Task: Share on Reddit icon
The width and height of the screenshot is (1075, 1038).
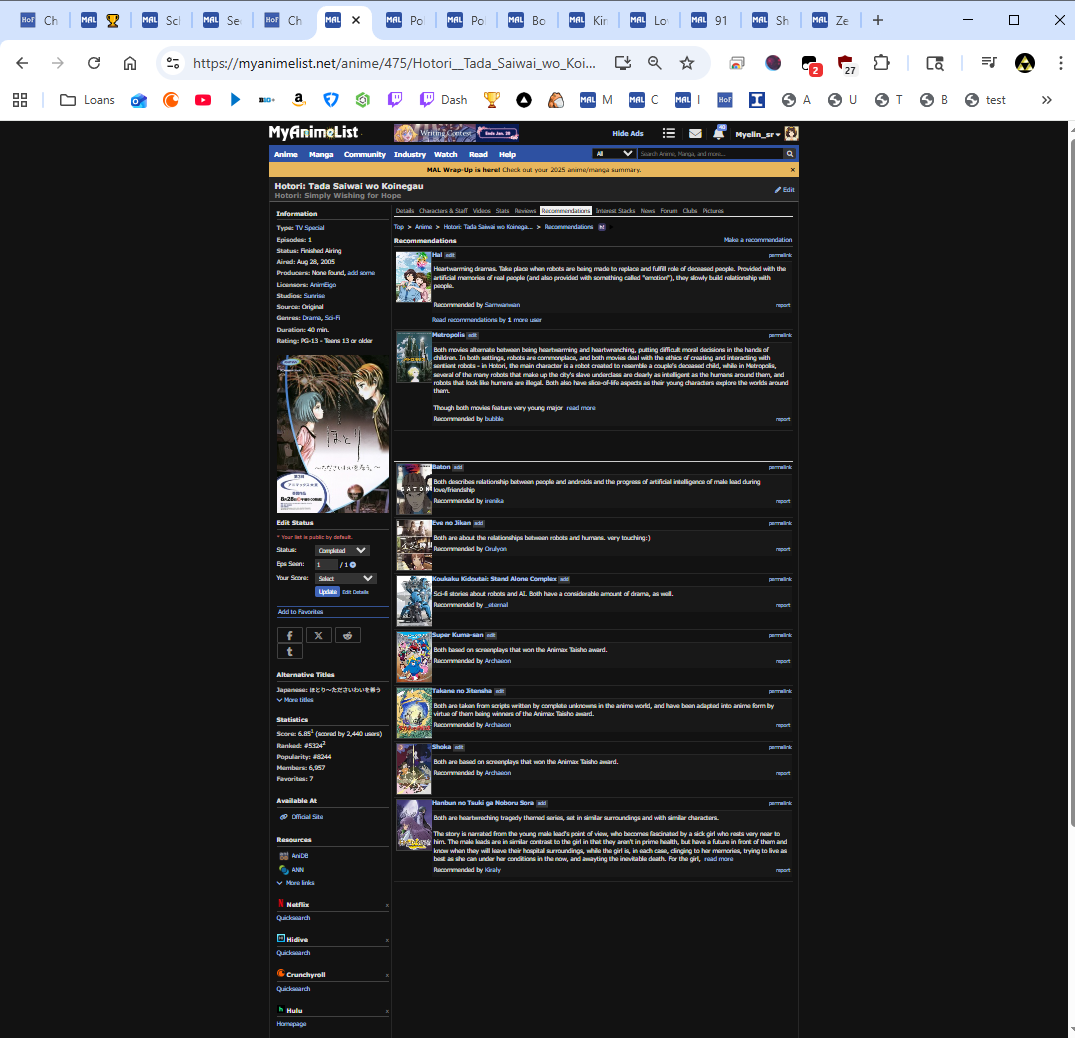Action: pos(348,636)
